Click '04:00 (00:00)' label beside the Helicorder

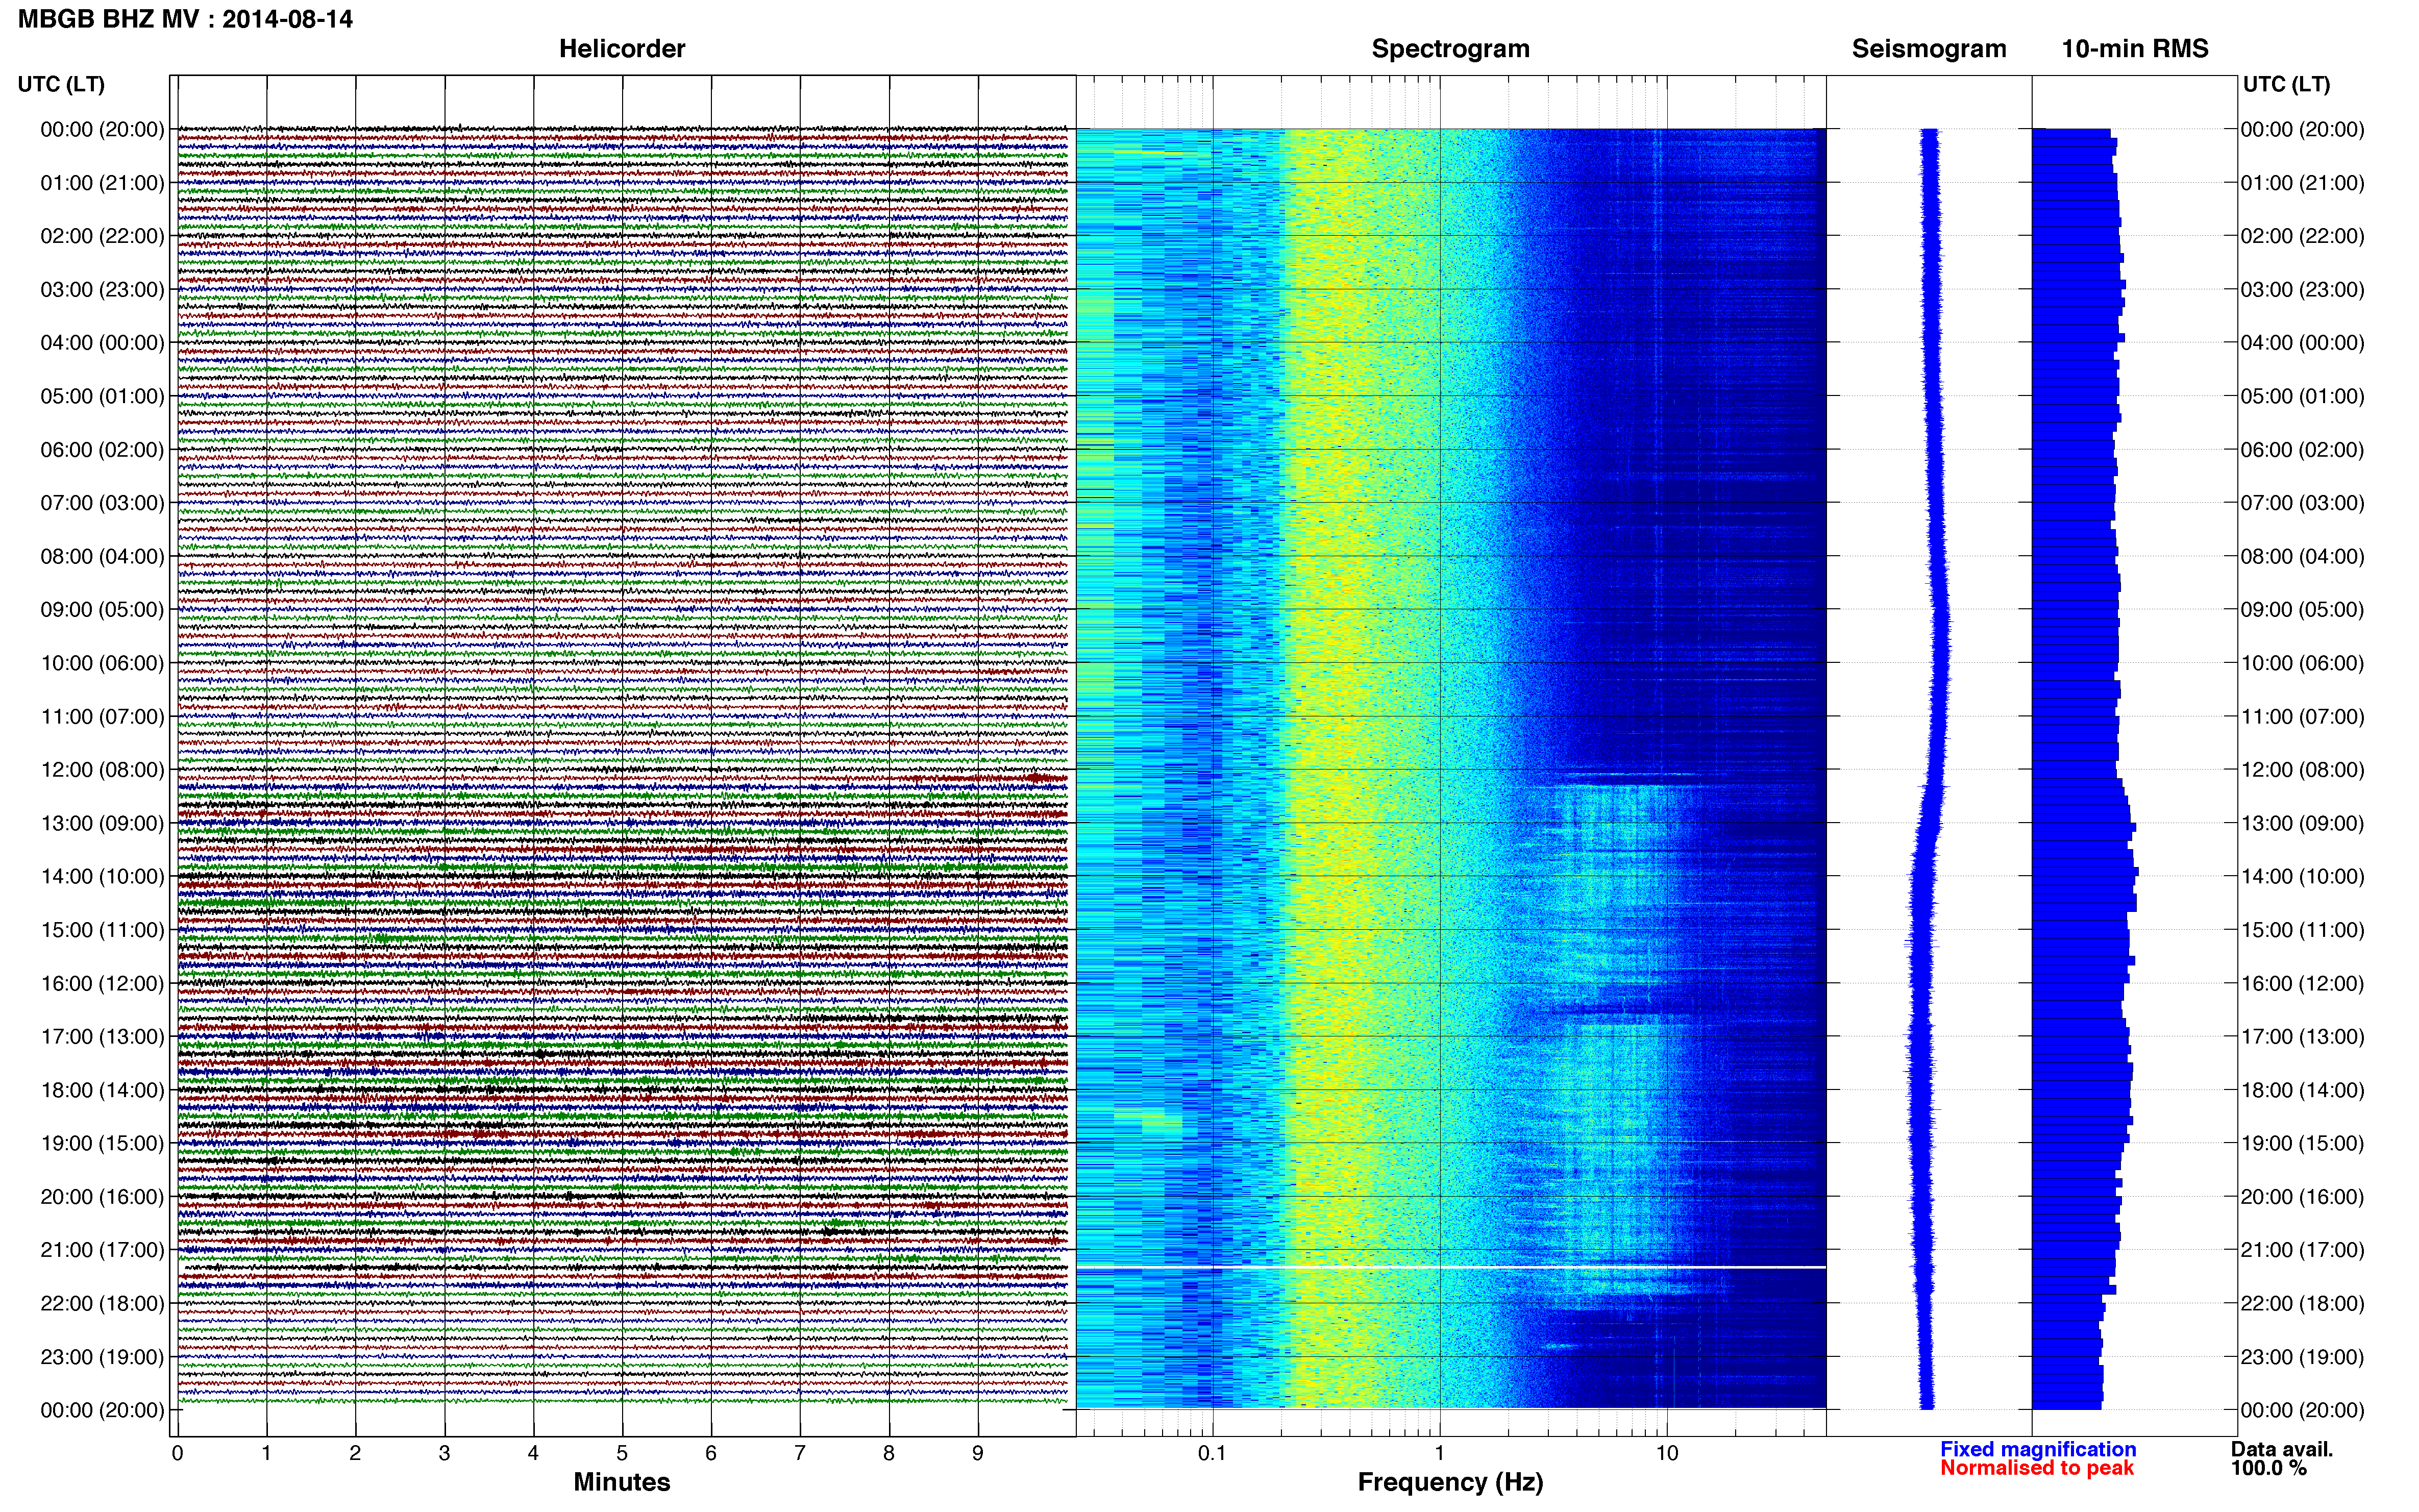tap(102, 343)
